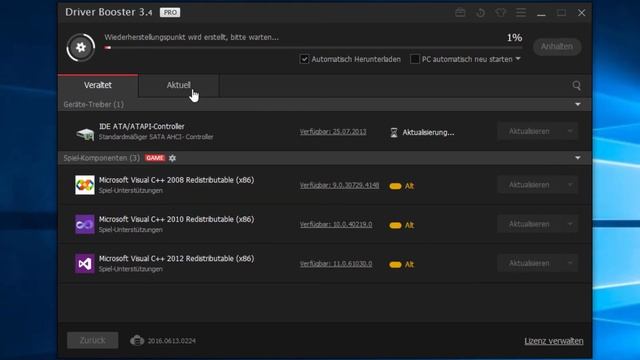Image resolution: width=640 pixels, height=360 pixels.
Task: Click the yellow Alt tag of Visual C++ 2008
Action: coord(402,186)
